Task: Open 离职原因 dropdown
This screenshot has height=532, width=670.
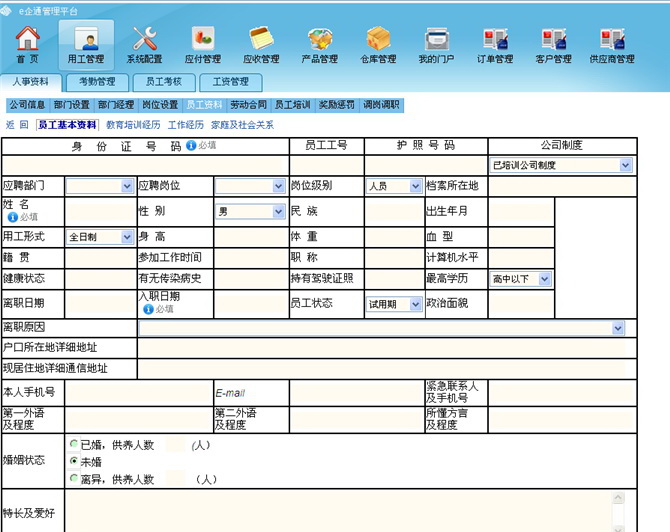Action: (x=382, y=328)
